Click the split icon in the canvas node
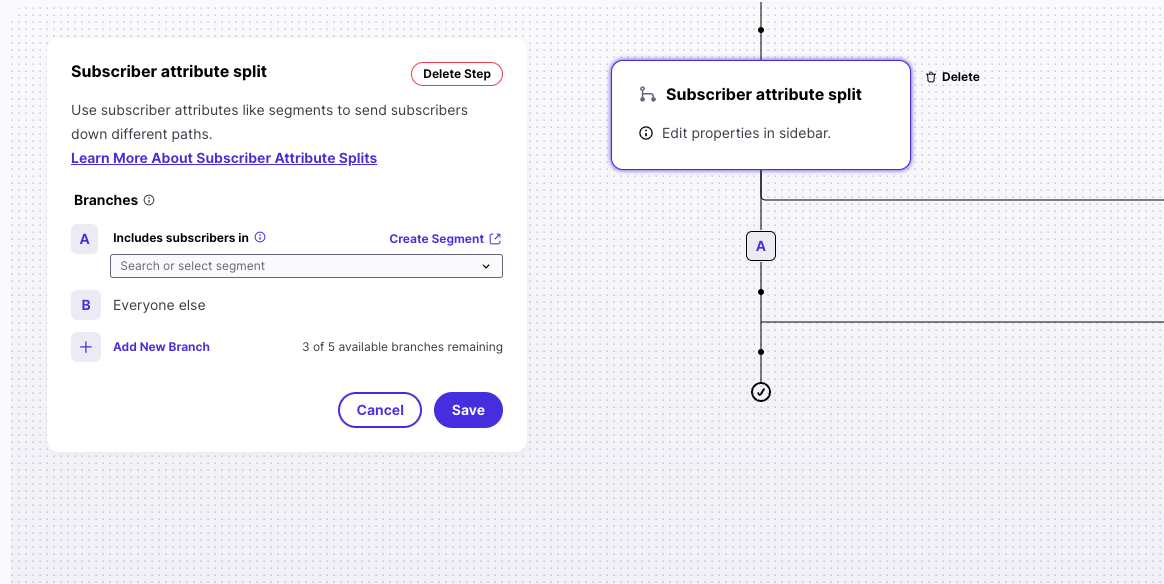This screenshot has width=1164, height=584. (x=647, y=94)
